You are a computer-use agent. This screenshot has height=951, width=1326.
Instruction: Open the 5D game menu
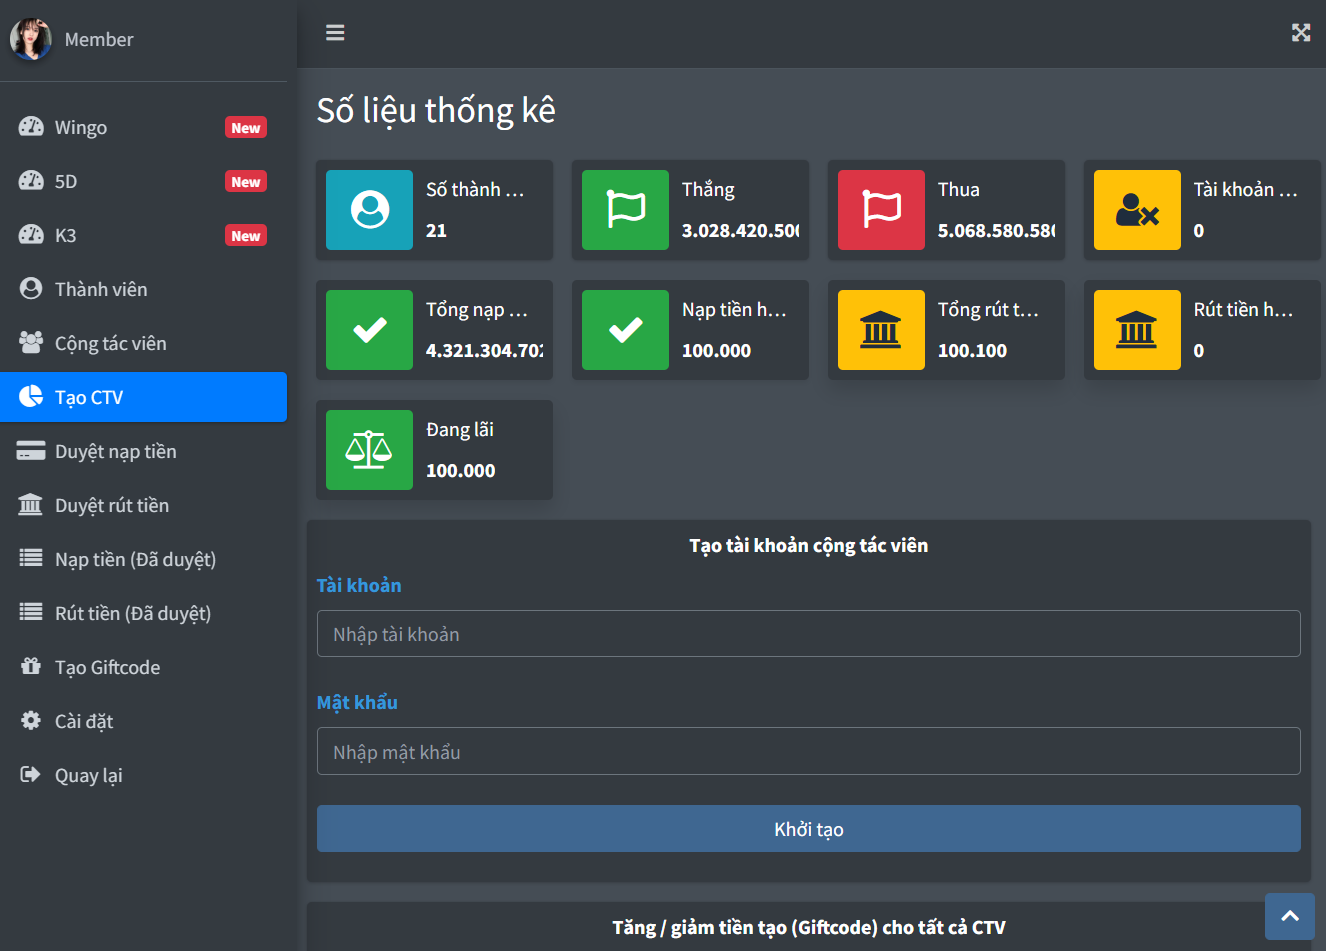[x=66, y=182]
